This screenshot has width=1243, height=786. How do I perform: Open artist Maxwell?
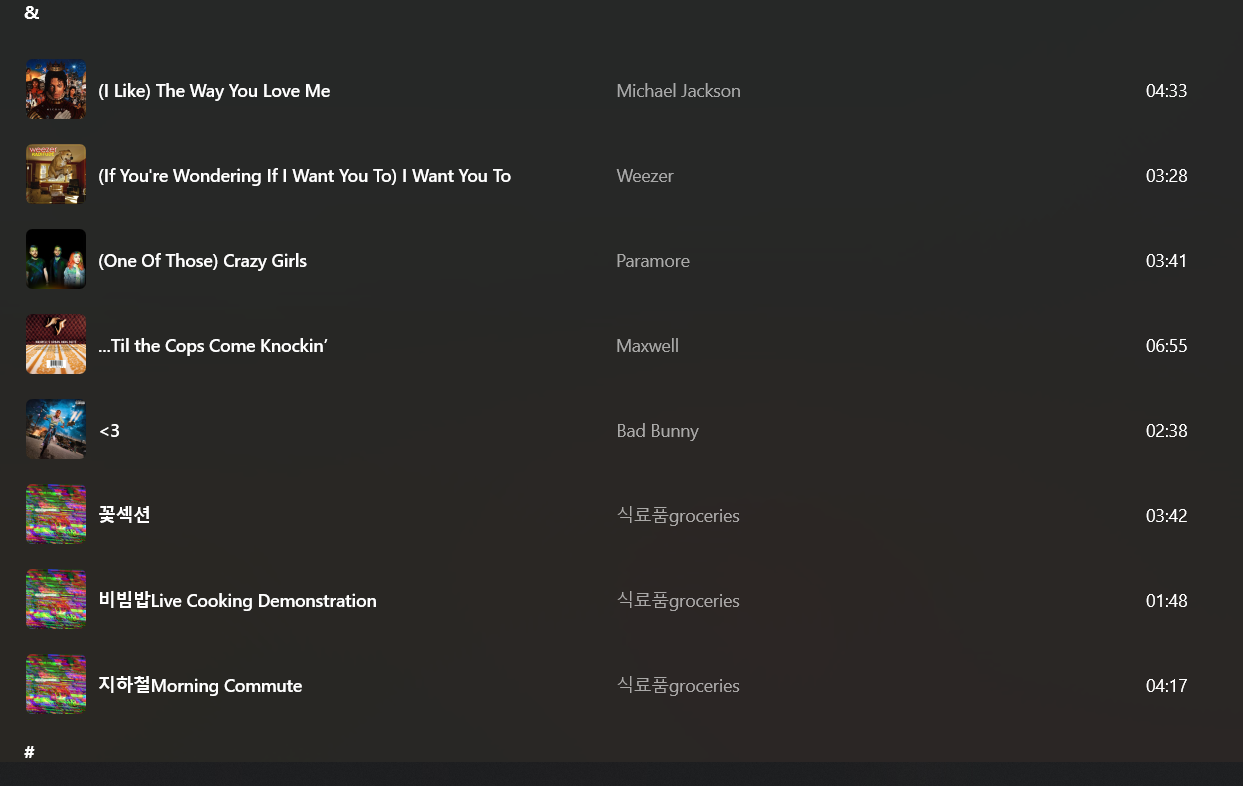pyautogui.click(x=647, y=346)
